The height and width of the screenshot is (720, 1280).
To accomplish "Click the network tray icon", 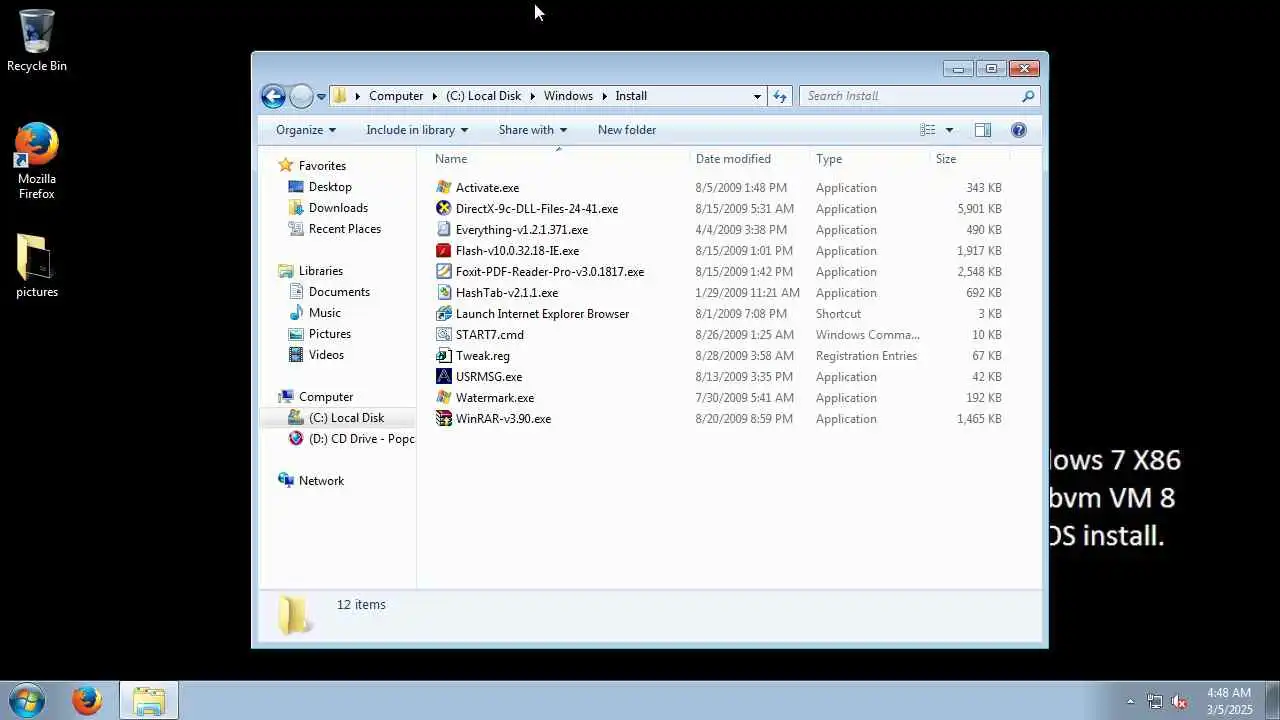I will (x=1155, y=701).
